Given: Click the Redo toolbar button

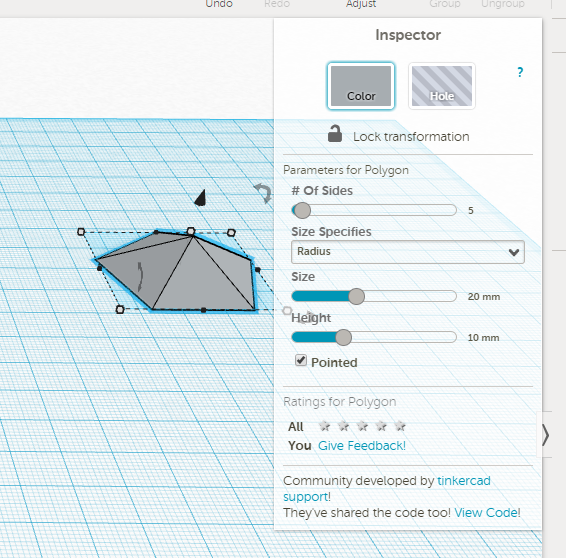Looking at the screenshot, I should coord(277,4).
